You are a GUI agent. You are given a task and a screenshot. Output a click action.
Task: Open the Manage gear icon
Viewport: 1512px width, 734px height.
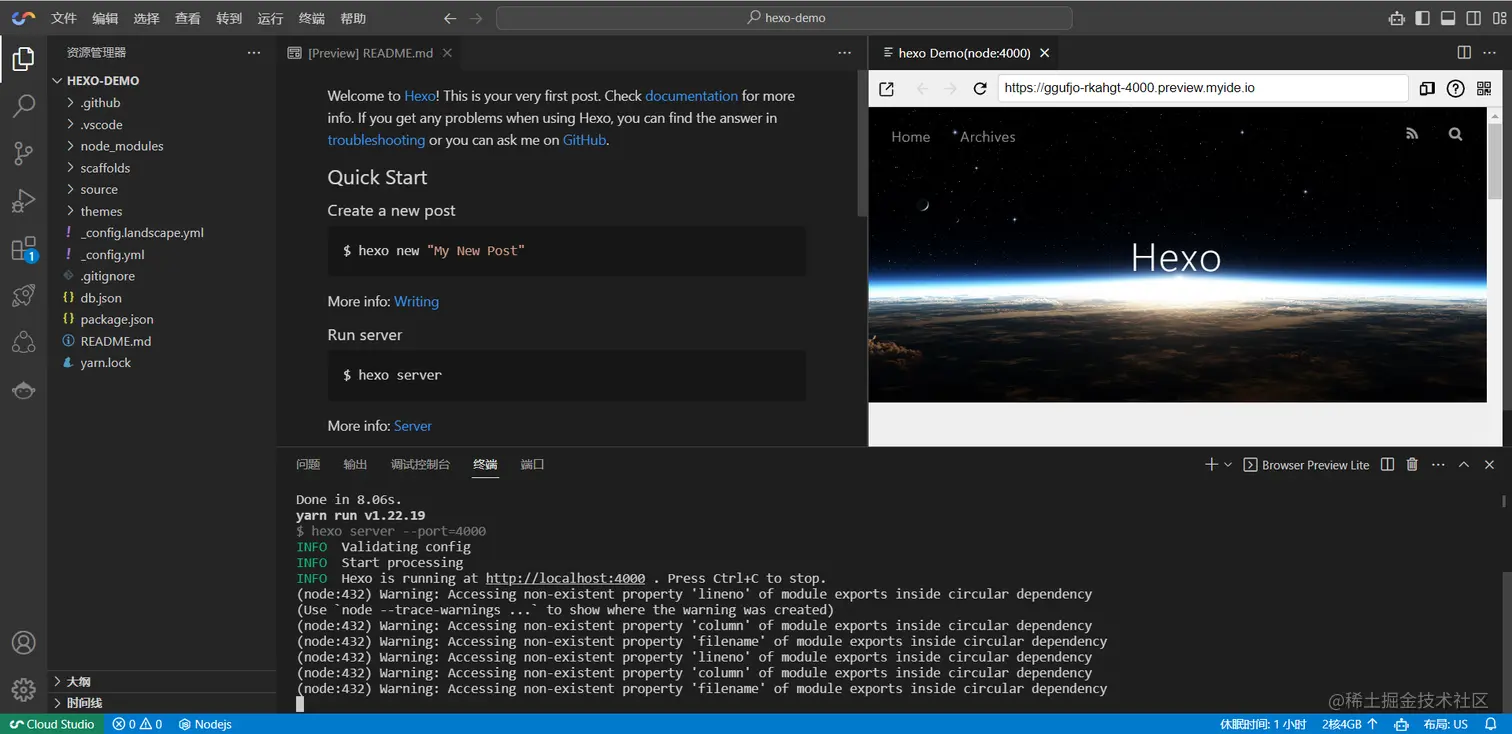[23, 690]
